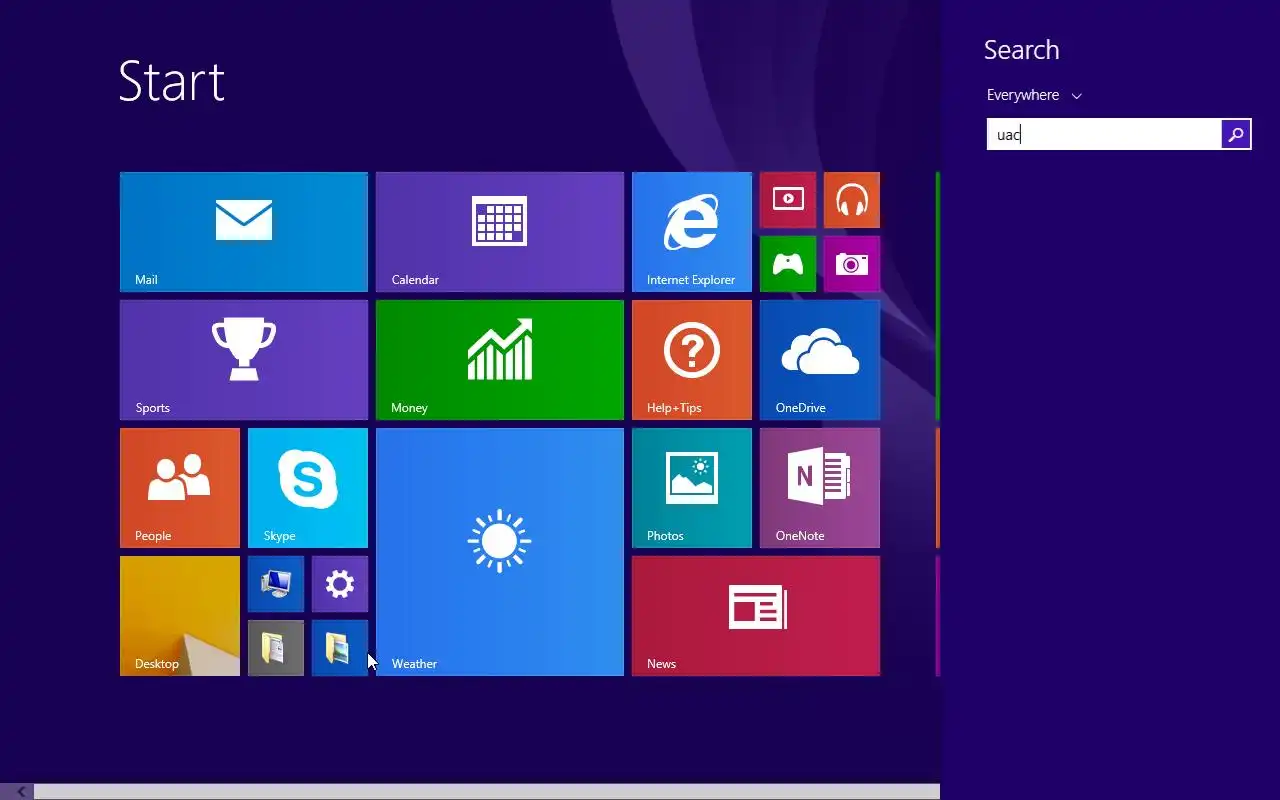The width and height of the screenshot is (1280, 800).
Task: Open the Video tile
Action: point(788,200)
